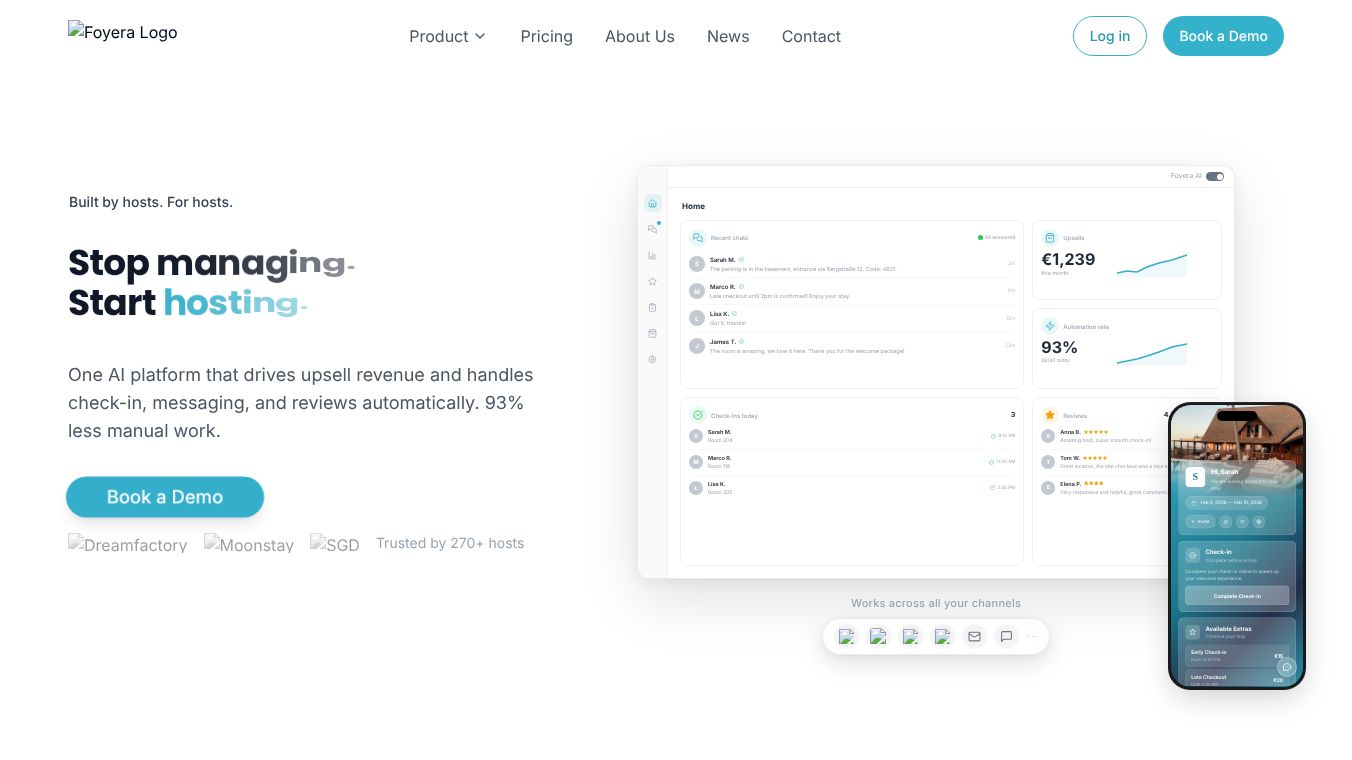Click the Home heading in the dashboard
Image resolution: width=1352 pixels, height=760 pixels.
coord(693,206)
